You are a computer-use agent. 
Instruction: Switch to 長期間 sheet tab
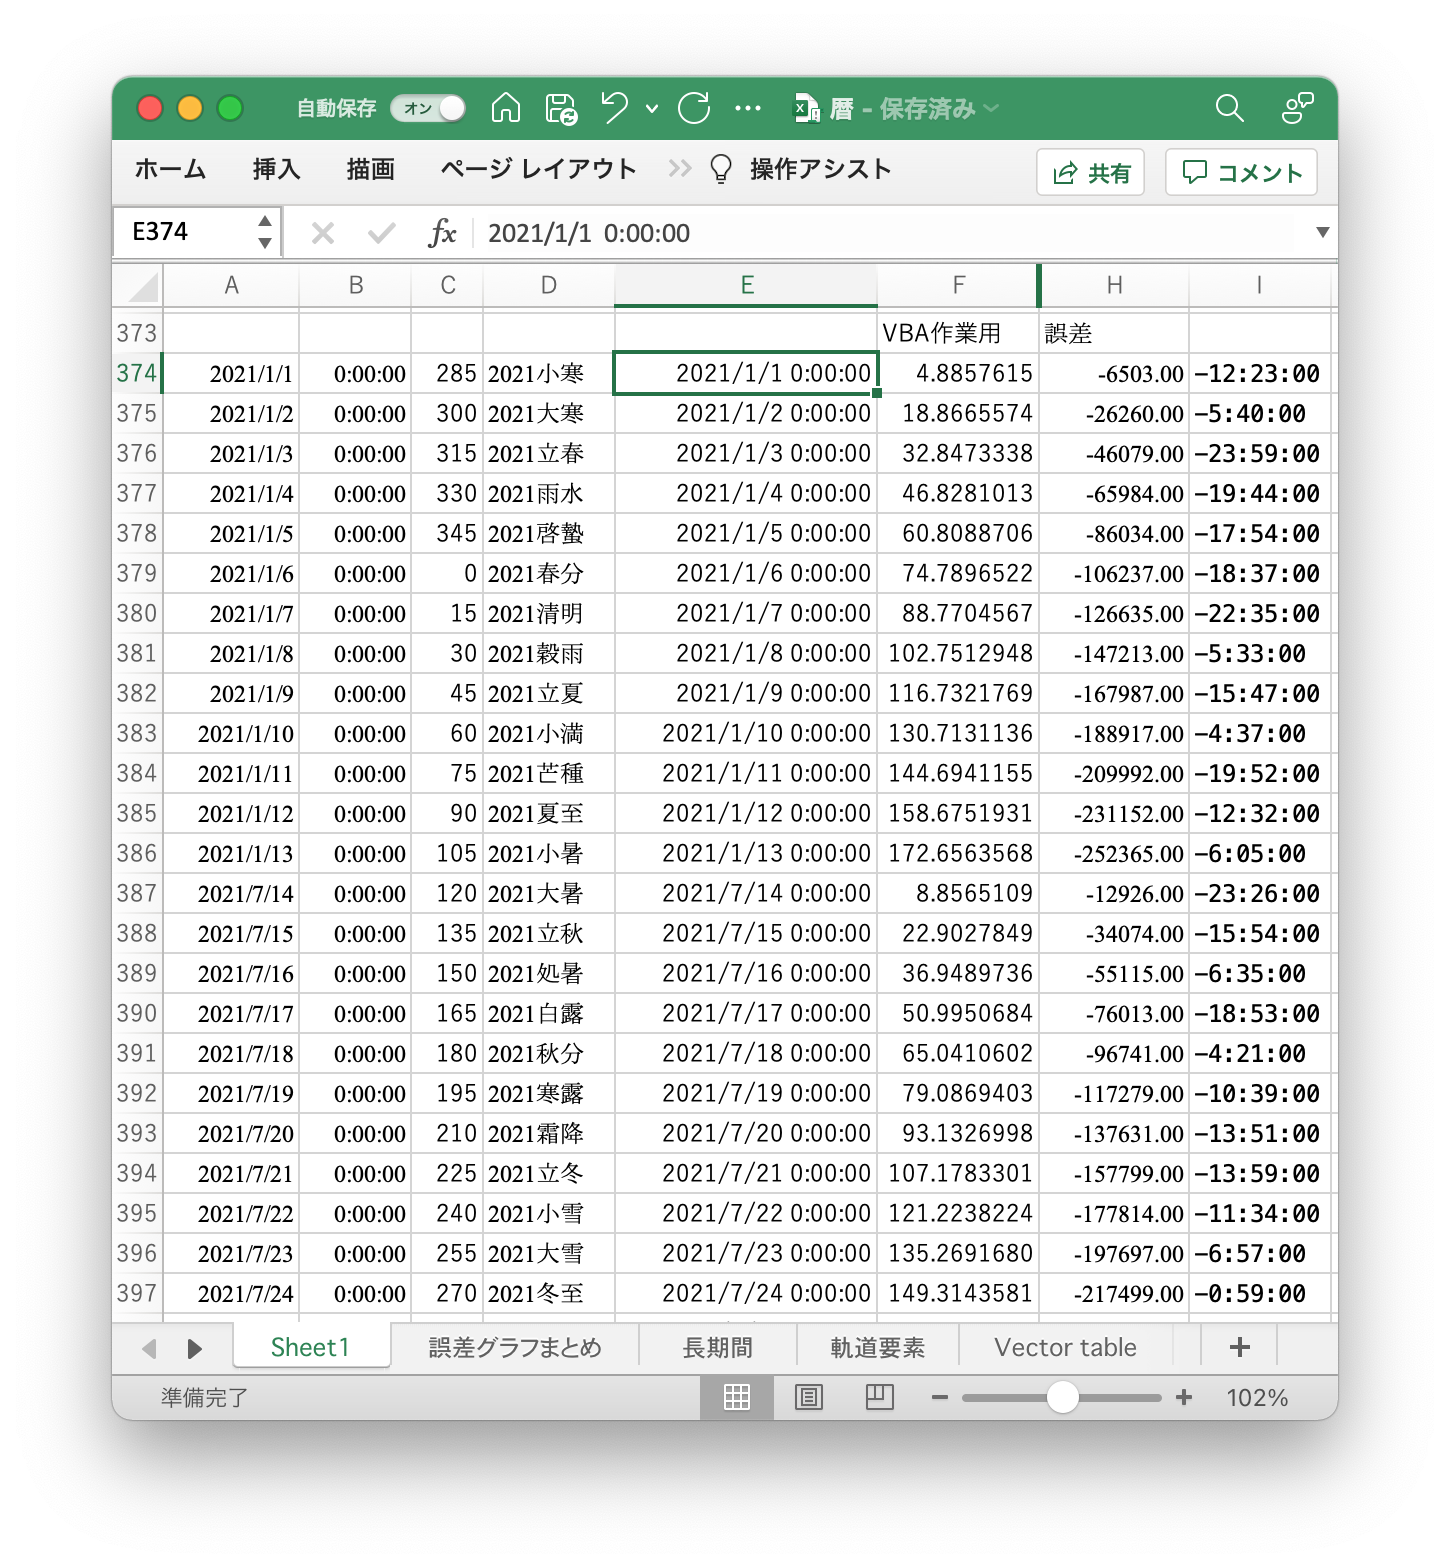coord(718,1347)
